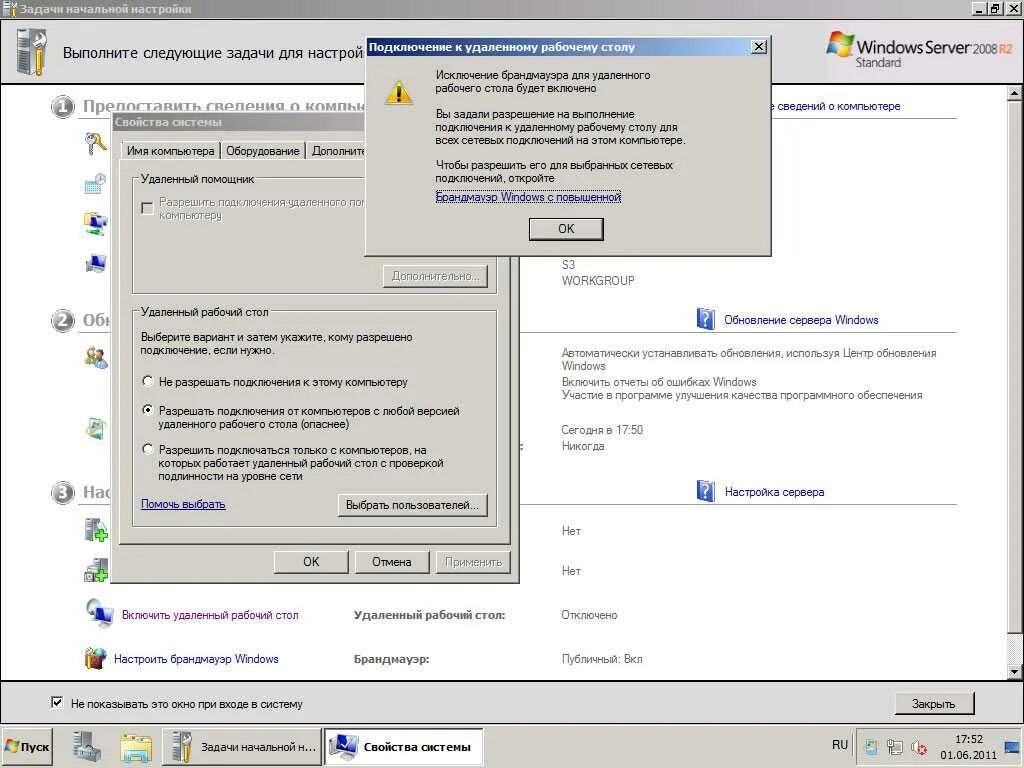The image size is (1024, 768).
Task: Click the Закрыть button in initial tasks window
Action: click(x=933, y=704)
